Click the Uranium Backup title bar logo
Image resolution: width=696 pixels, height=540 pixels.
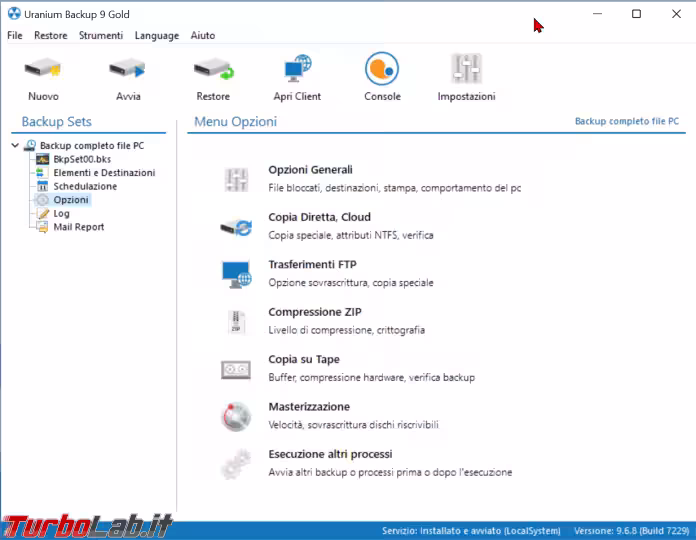[x=14, y=14]
